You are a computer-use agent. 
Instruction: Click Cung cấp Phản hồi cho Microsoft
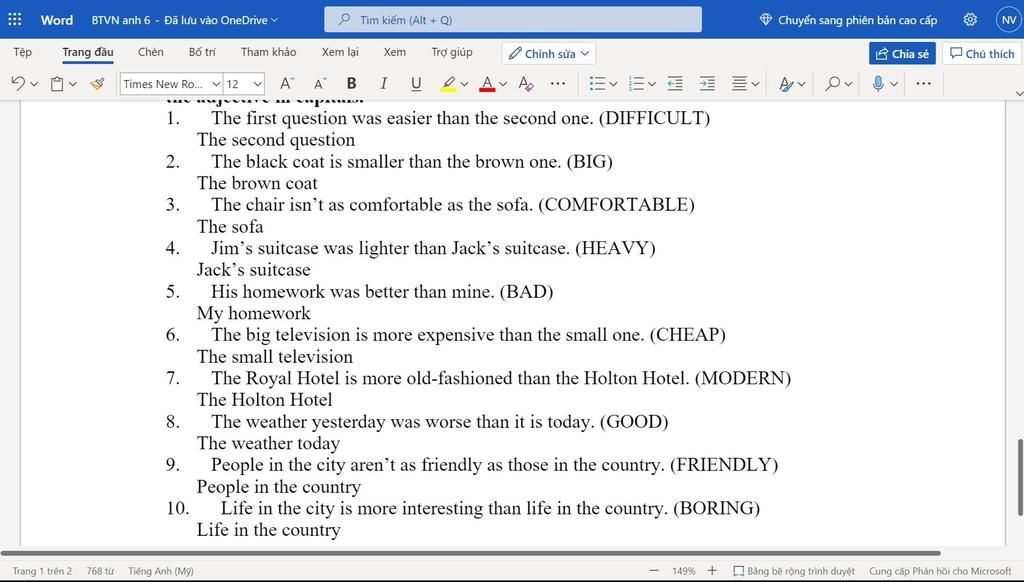[x=940, y=571]
